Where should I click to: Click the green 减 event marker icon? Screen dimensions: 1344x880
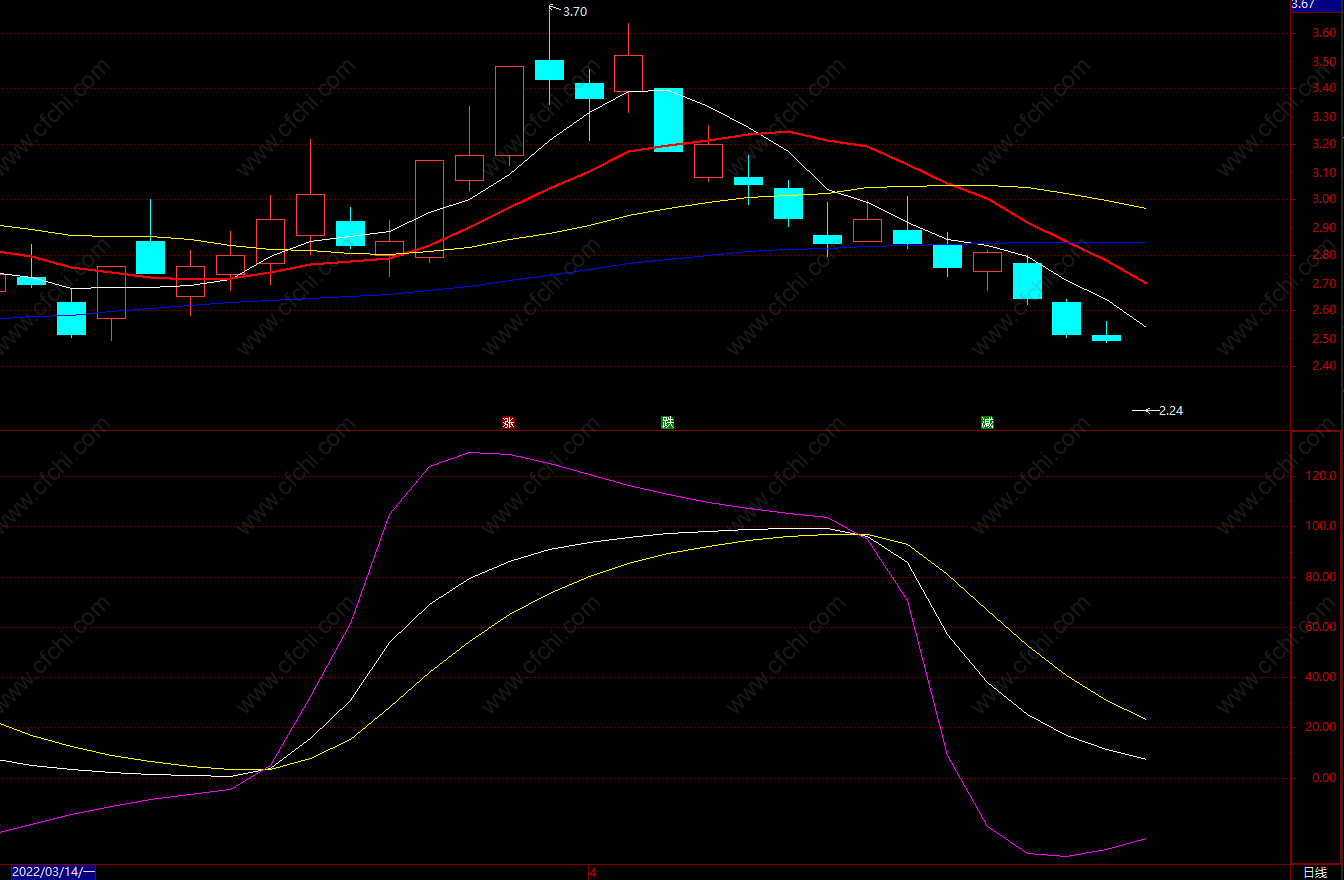(988, 423)
